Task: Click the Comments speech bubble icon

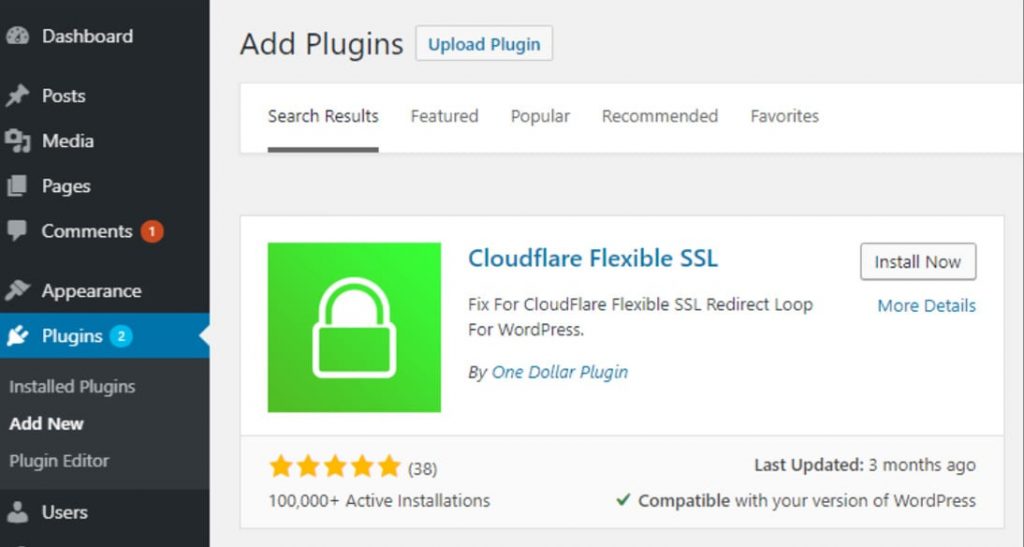Action: [17, 231]
